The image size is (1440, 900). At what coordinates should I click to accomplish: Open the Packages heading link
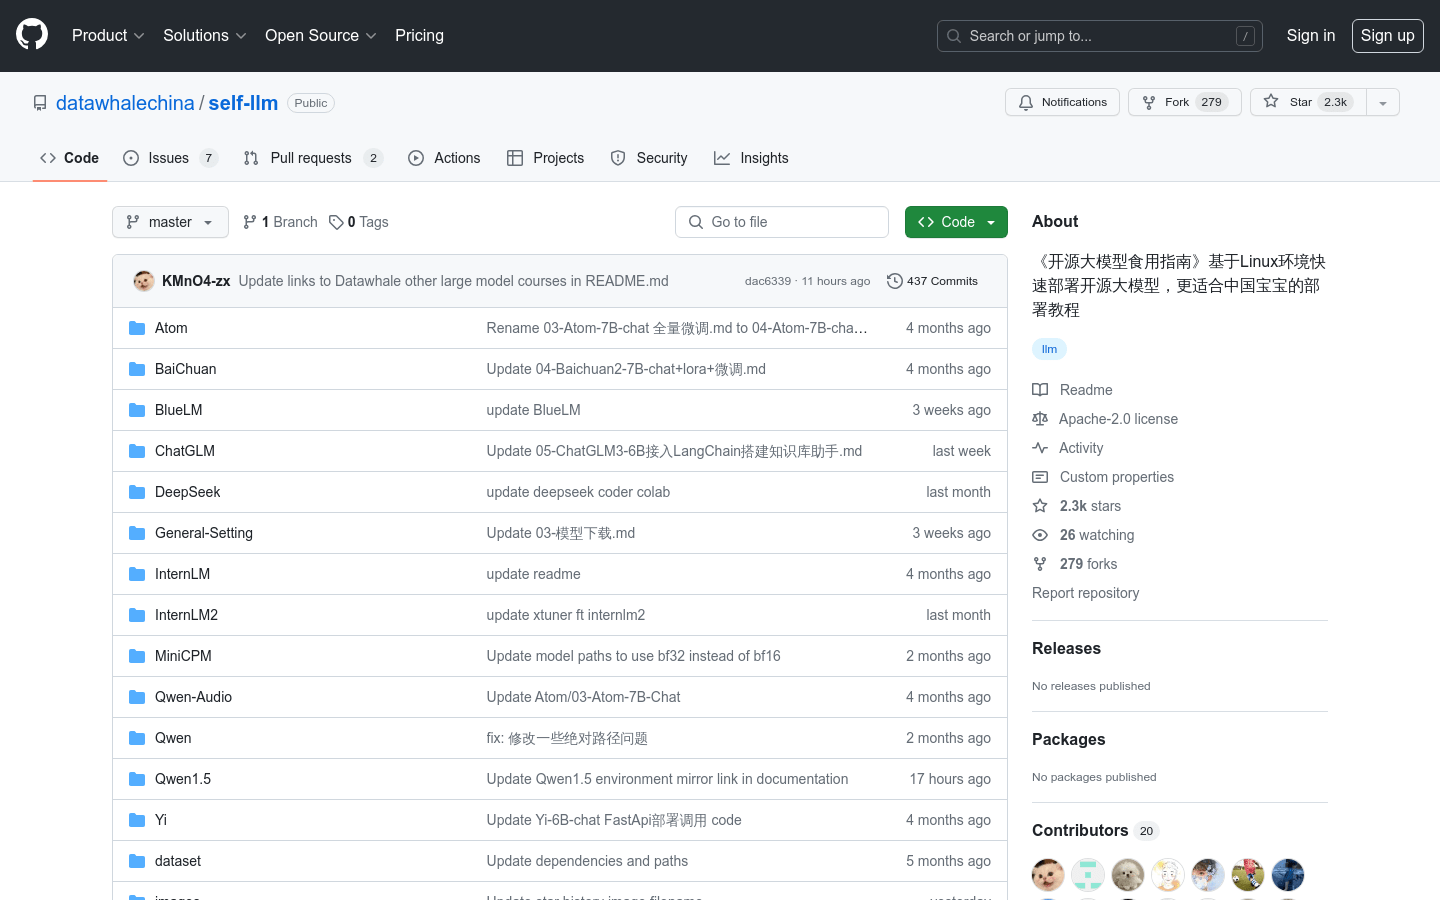1068,739
